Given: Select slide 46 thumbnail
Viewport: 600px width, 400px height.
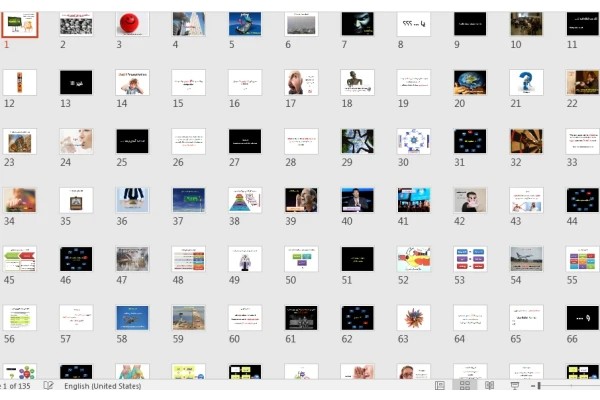Looking at the screenshot, I should (x=76, y=259).
